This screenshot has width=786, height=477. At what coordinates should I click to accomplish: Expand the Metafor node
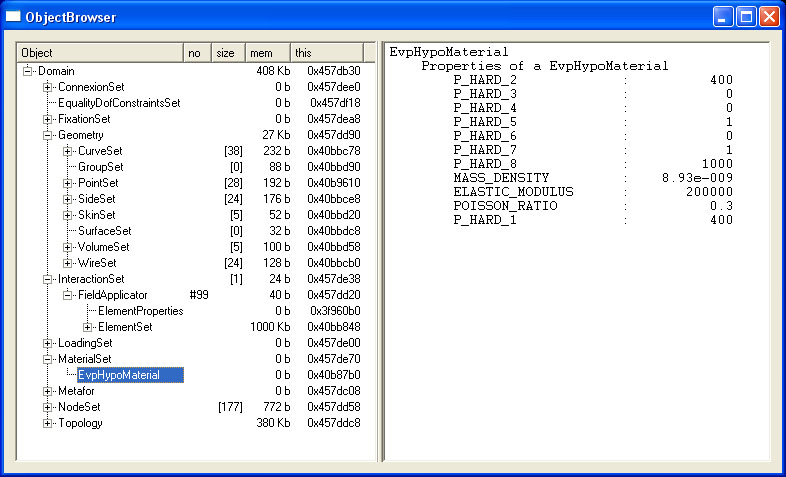48,391
